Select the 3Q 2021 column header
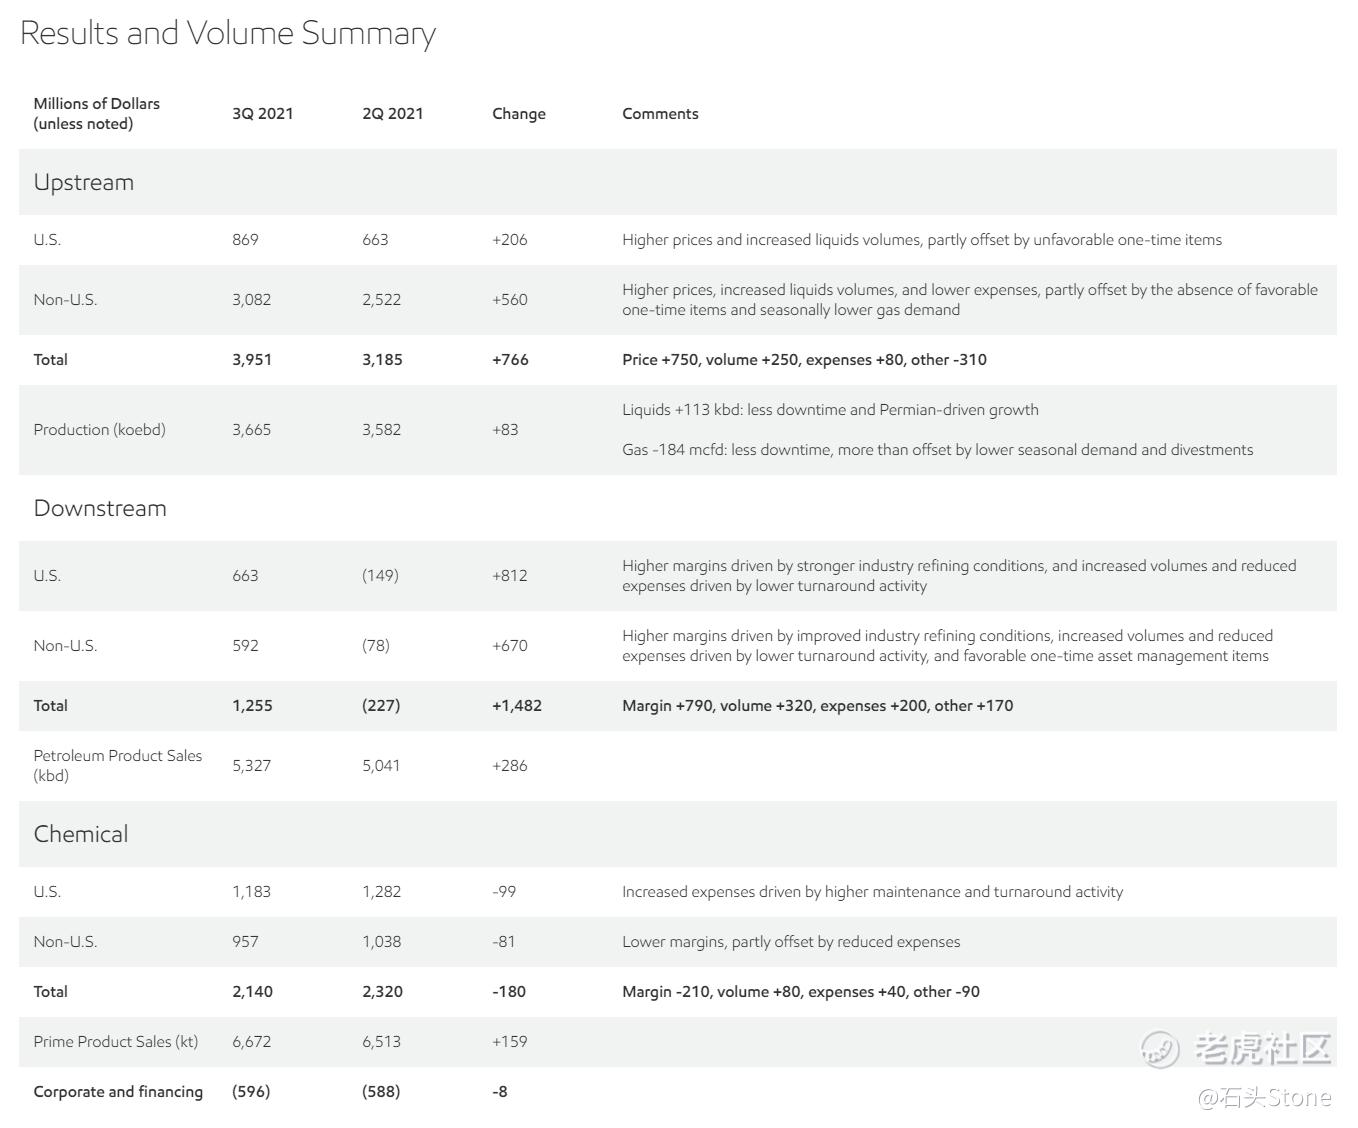This screenshot has height=1128, width=1358. (x=262, y=114)
